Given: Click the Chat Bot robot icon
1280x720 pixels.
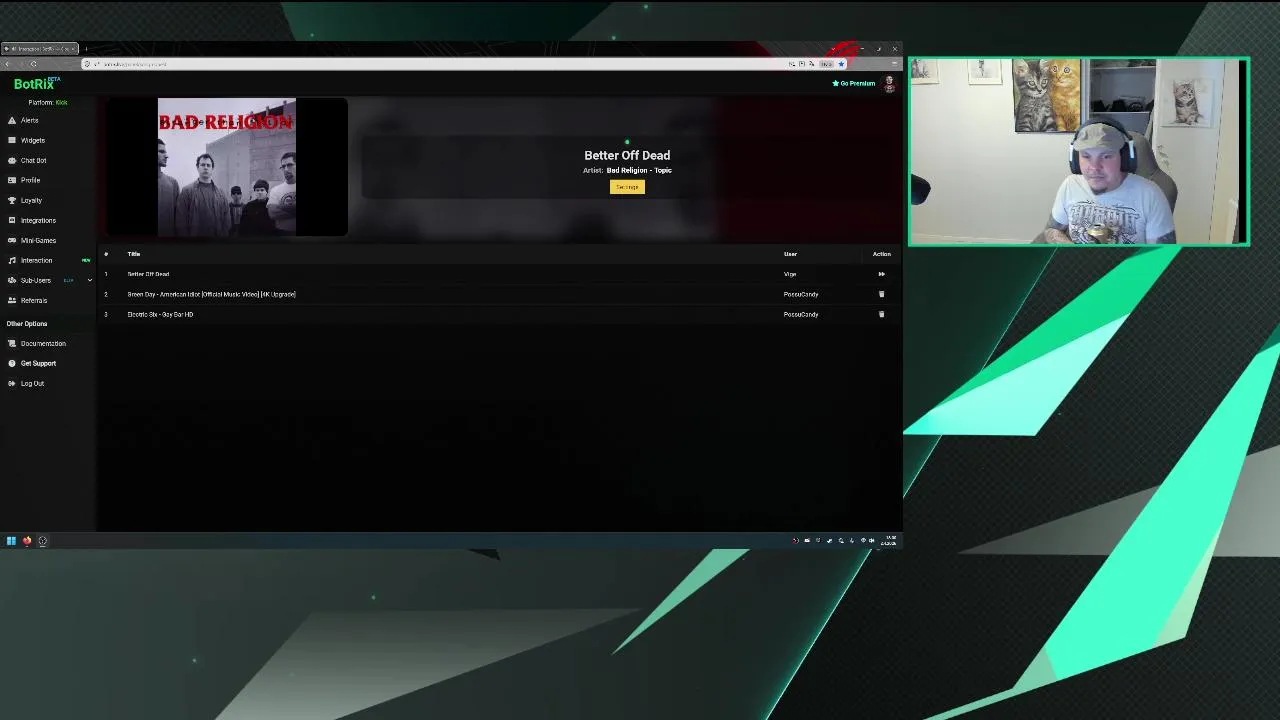Looking at the screenshot, I should pos(12,160).
